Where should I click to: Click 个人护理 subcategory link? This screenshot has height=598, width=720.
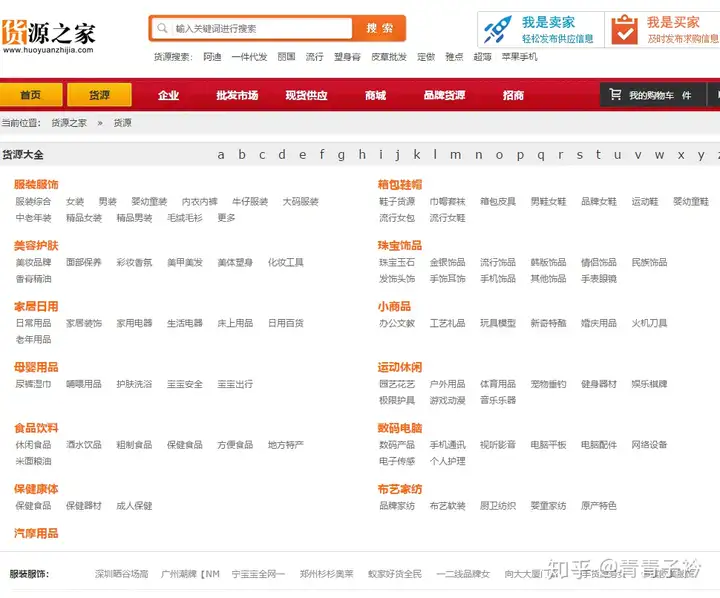click(x=447, y=461)
